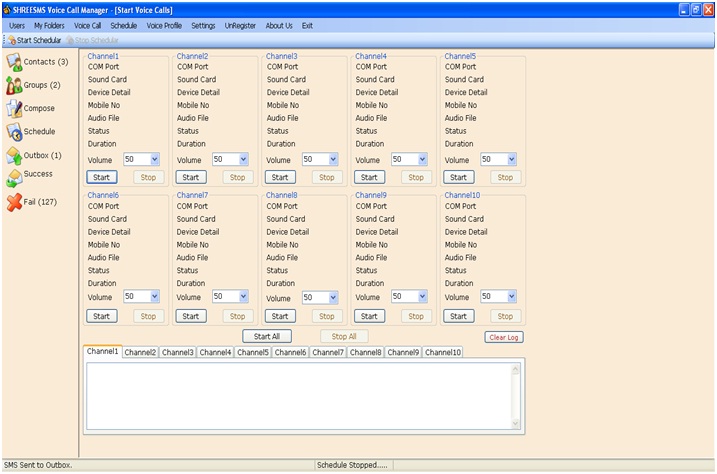Click log area scrollbar up arrow

click(x=516, y=369)
